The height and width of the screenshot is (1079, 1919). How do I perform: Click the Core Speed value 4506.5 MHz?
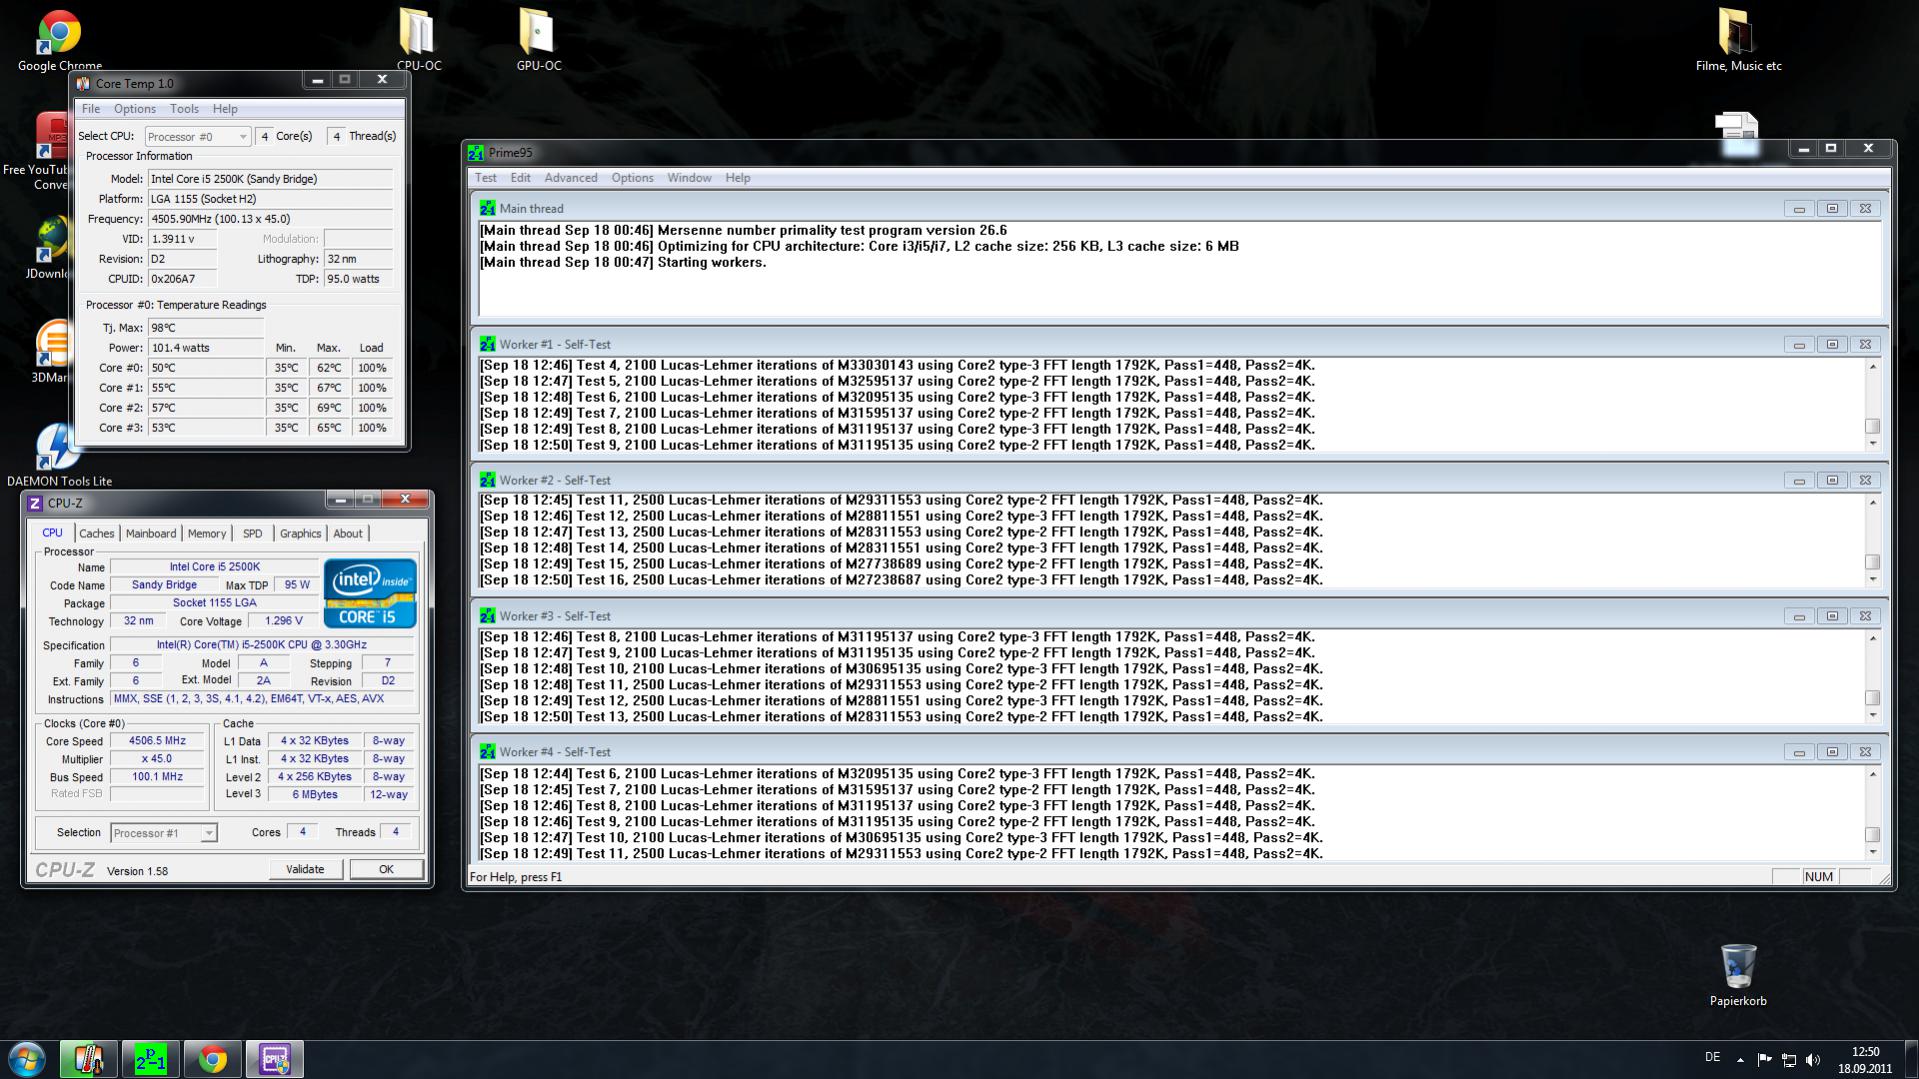(x=157, y=741)
